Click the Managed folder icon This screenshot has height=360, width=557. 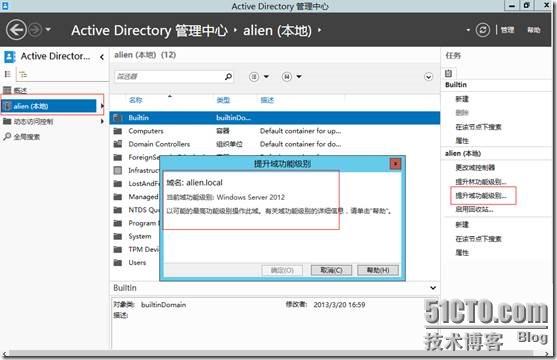pos(118,197)
